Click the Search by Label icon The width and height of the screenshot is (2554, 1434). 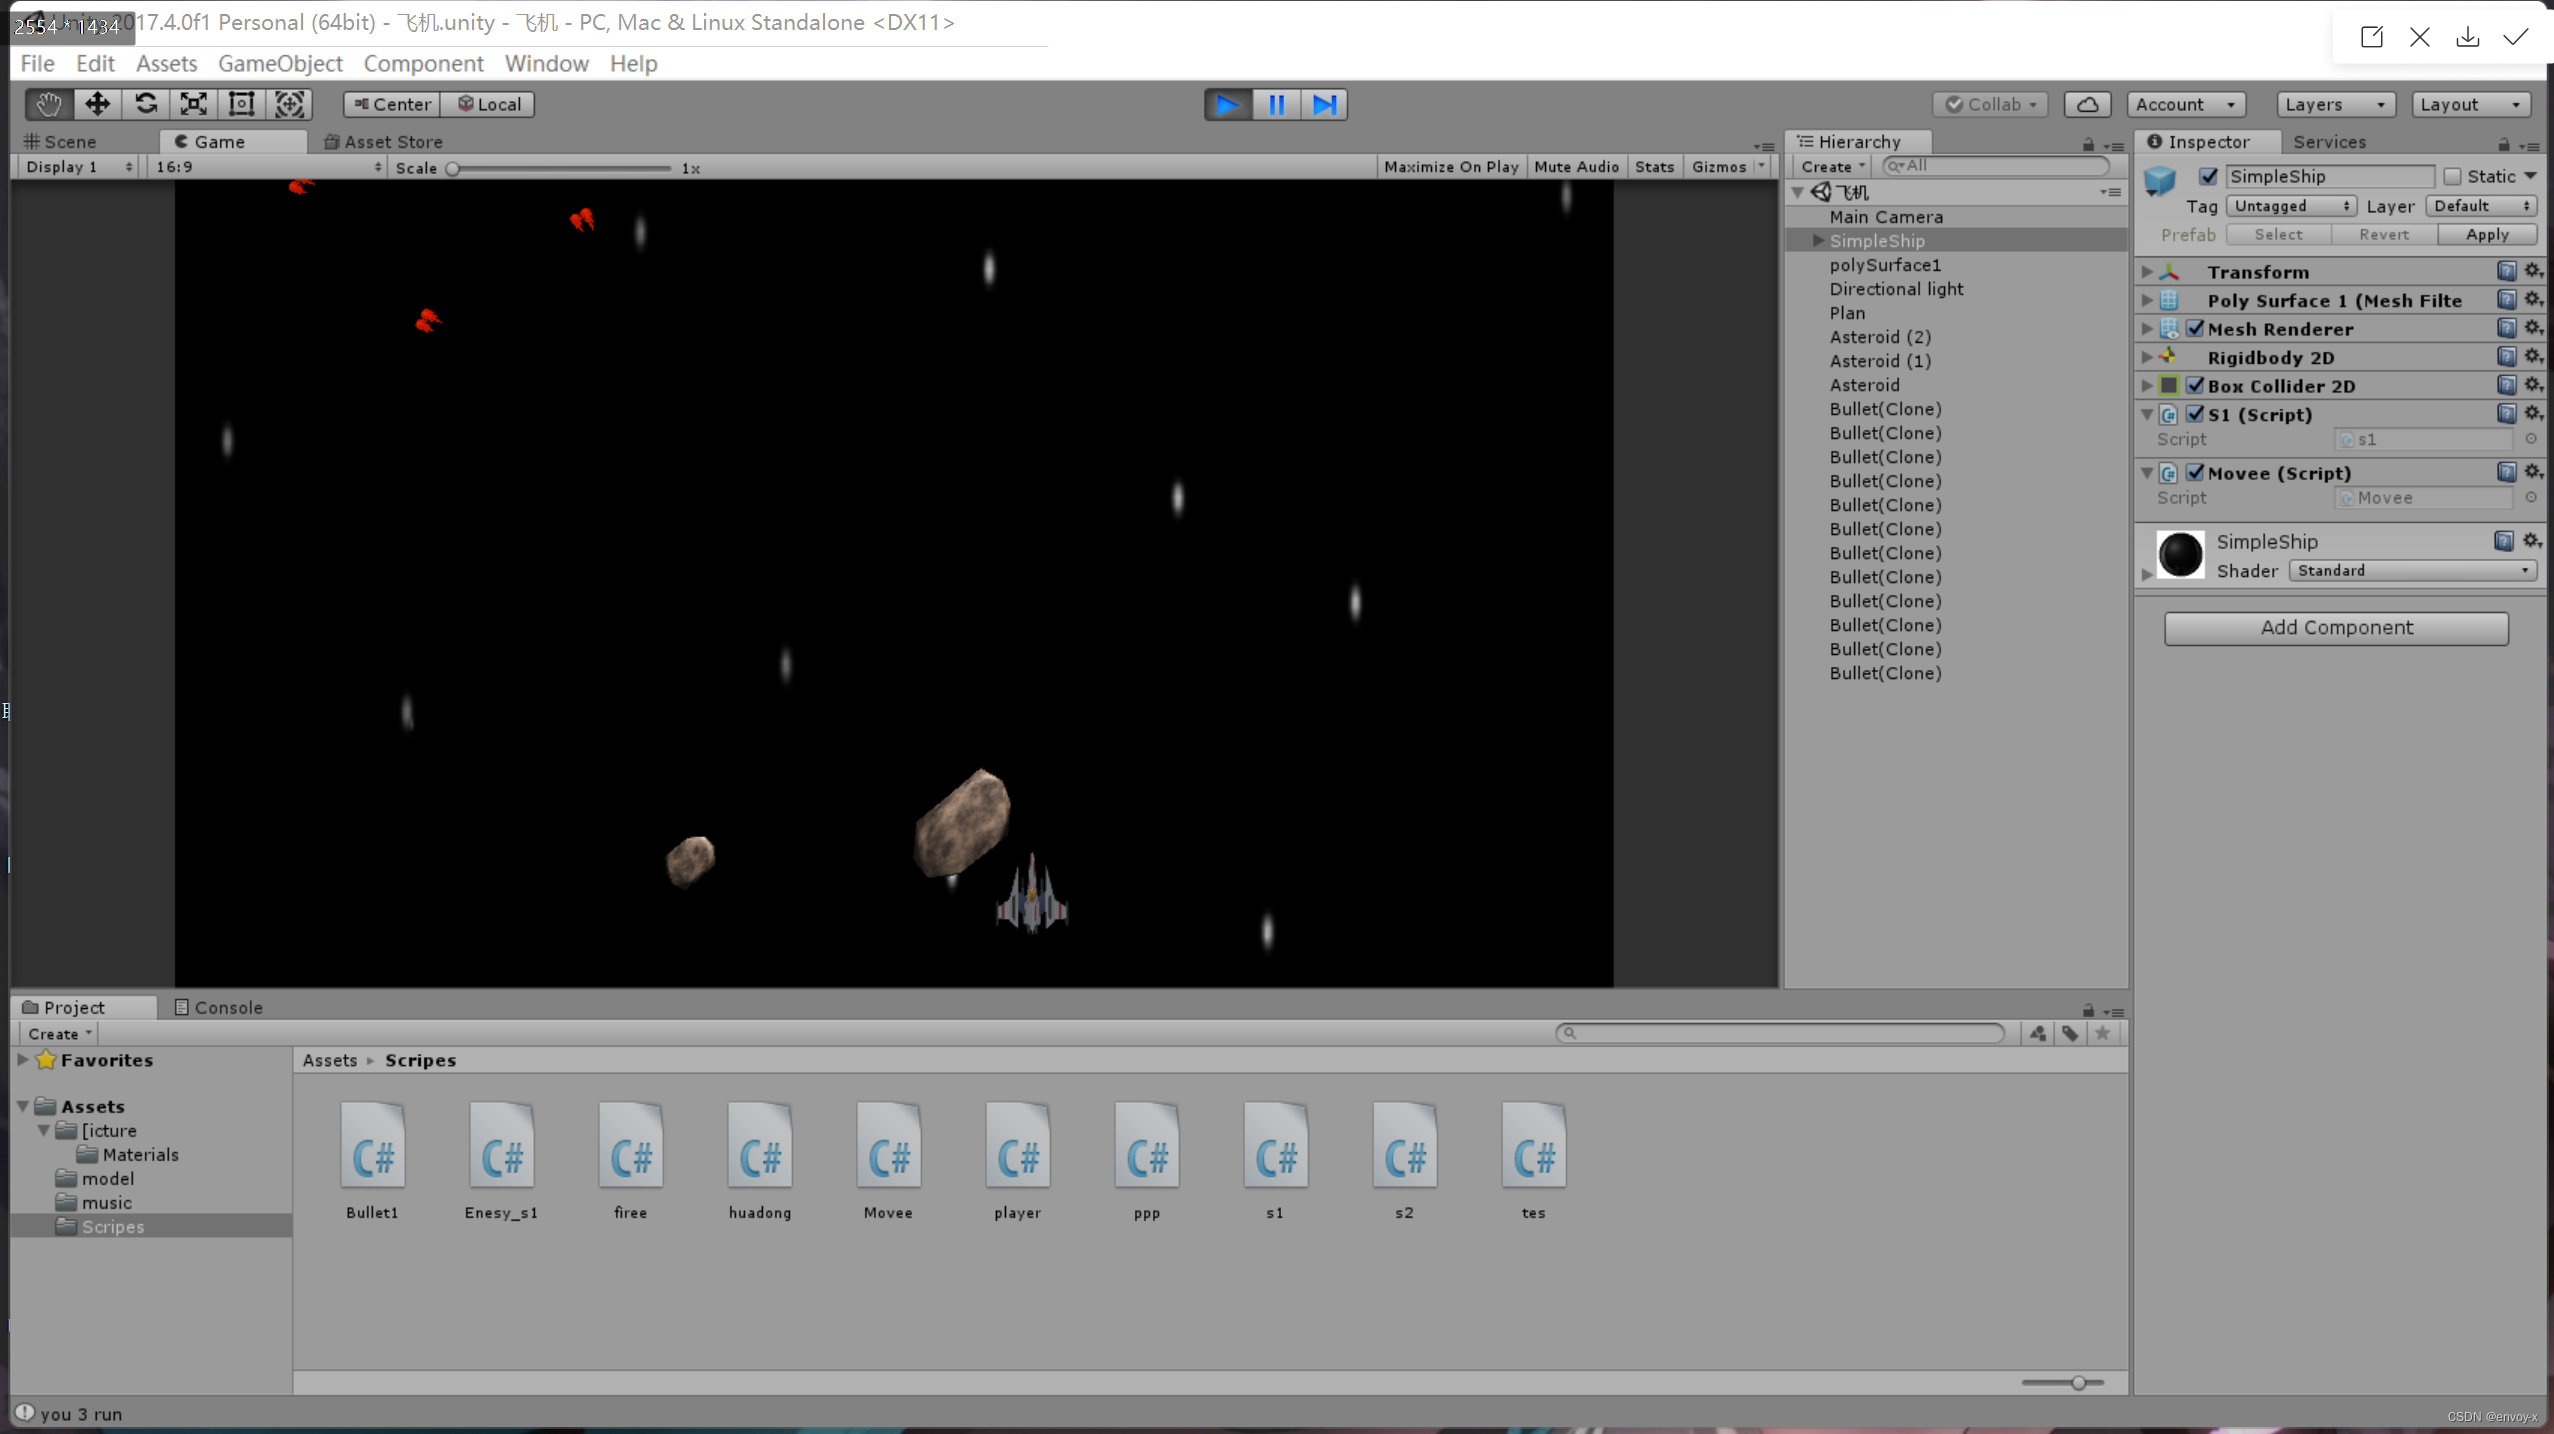2069,1033
